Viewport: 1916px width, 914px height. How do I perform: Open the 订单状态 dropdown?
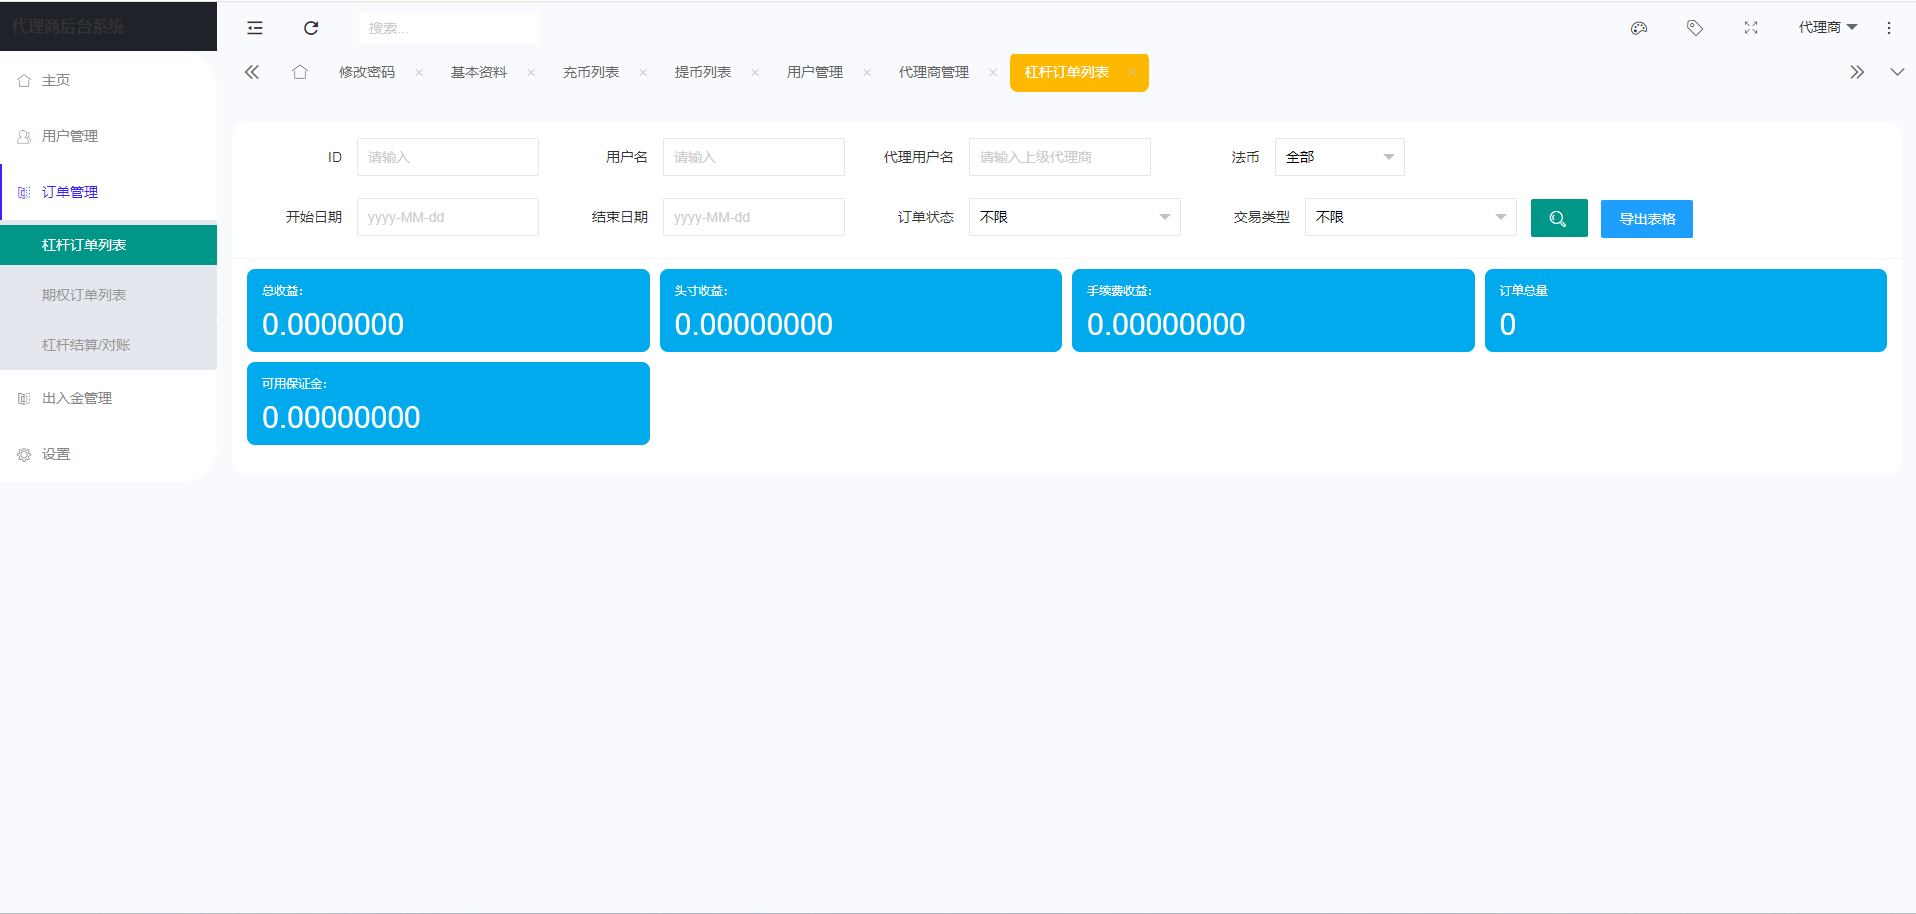(1074, 217)
